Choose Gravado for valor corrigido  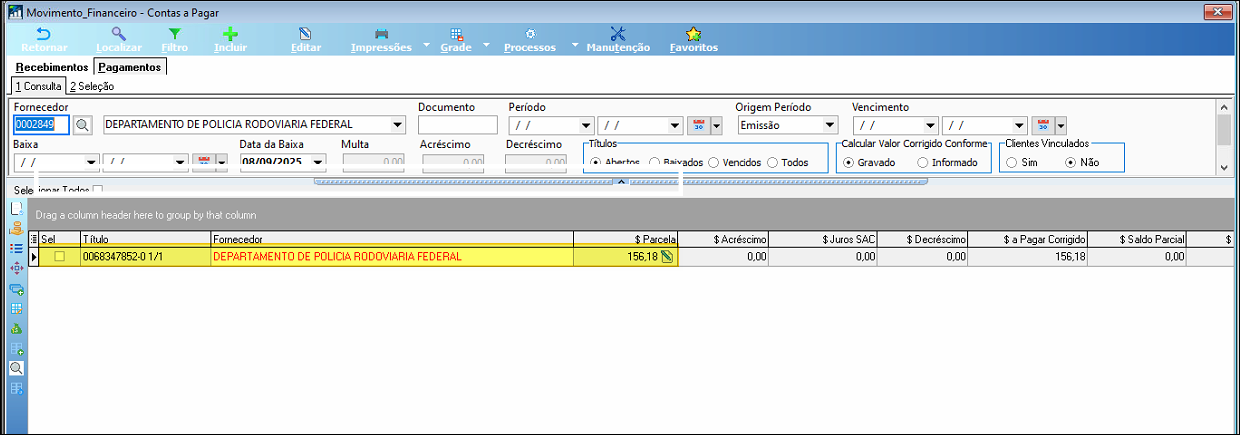(x=848, y=162)
